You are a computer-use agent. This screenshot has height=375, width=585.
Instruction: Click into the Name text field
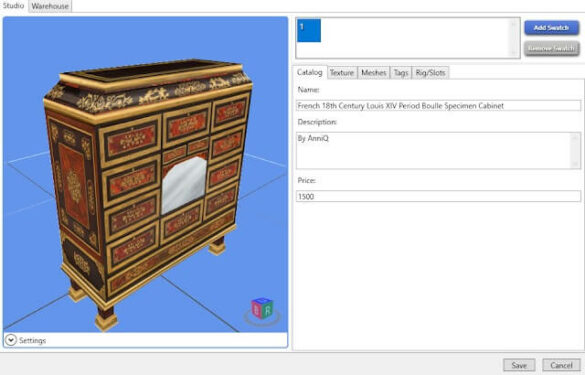click(438, 106)
